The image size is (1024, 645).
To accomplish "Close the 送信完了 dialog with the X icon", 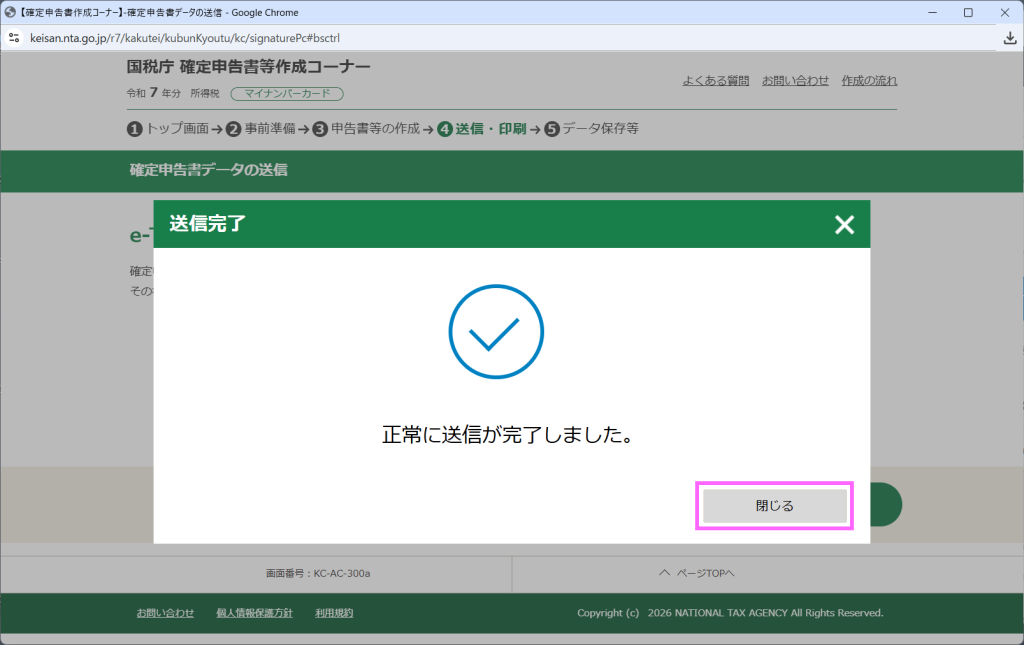I will tap(844, 225).
